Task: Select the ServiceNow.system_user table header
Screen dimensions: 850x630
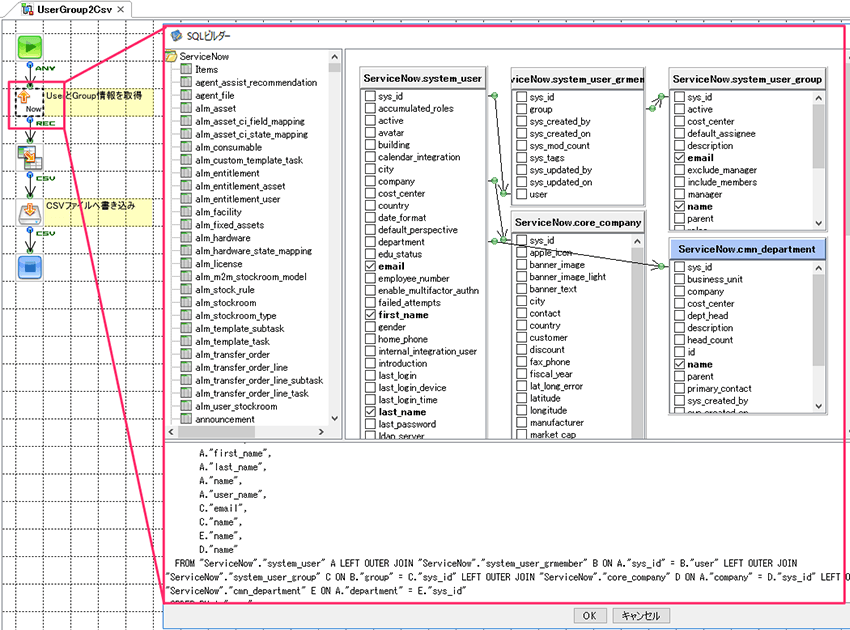Action: point(422,79)
